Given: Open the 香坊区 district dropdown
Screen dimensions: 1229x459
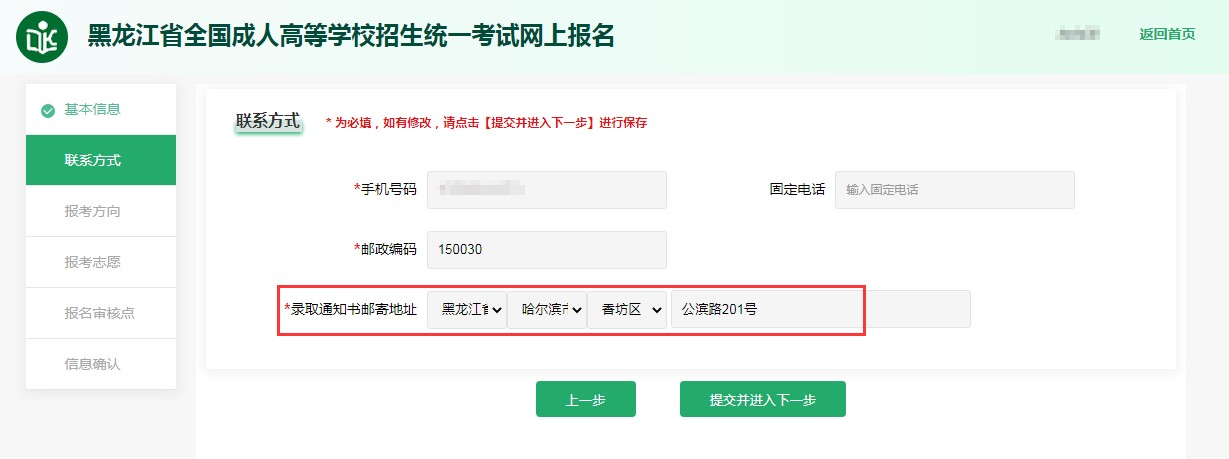Looking at the screenshot, I should tap(627, 310).
